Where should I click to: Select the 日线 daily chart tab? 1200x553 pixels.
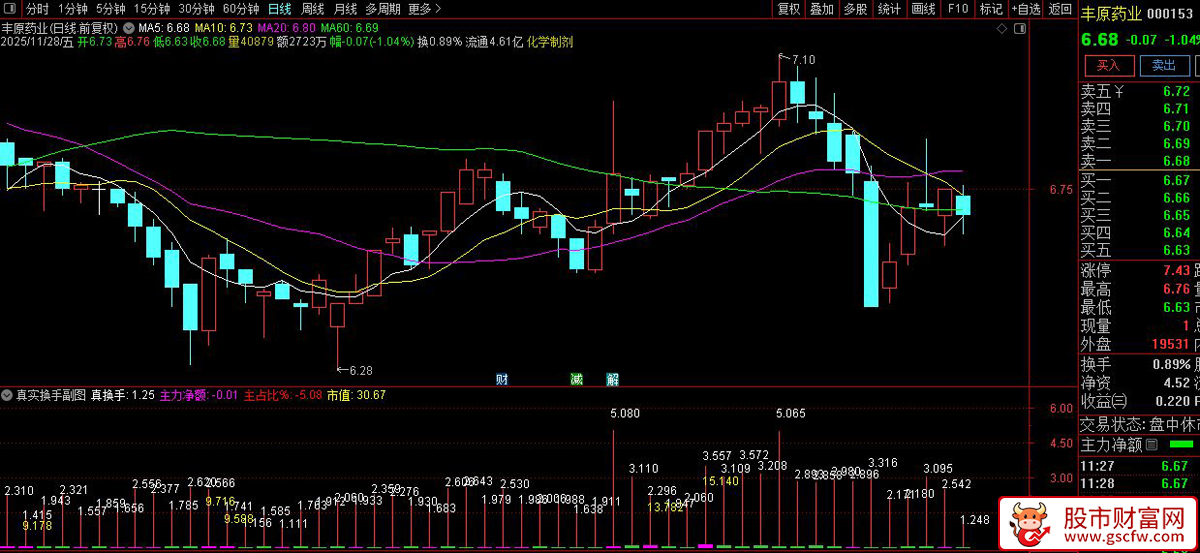point(280,9)
